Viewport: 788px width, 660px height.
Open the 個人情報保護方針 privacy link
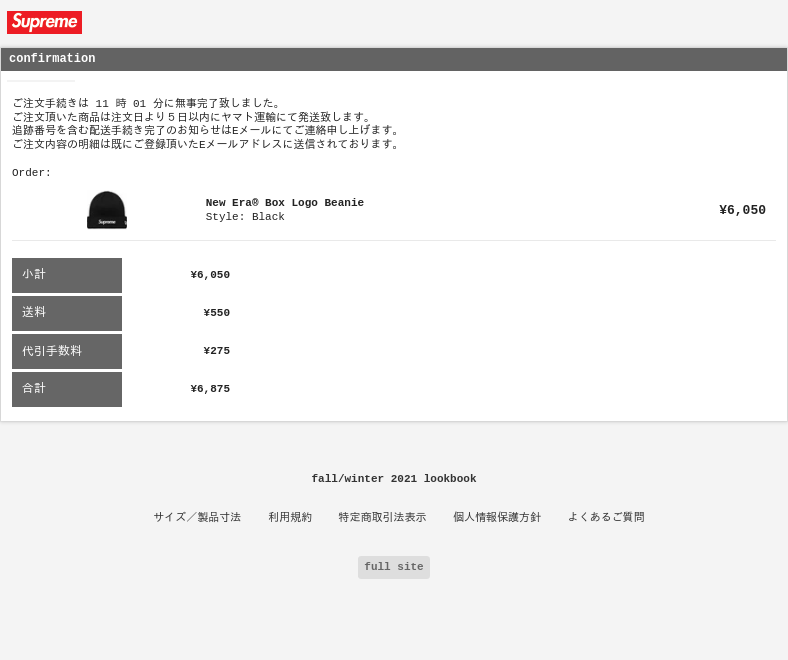click(x=497, y=517)
